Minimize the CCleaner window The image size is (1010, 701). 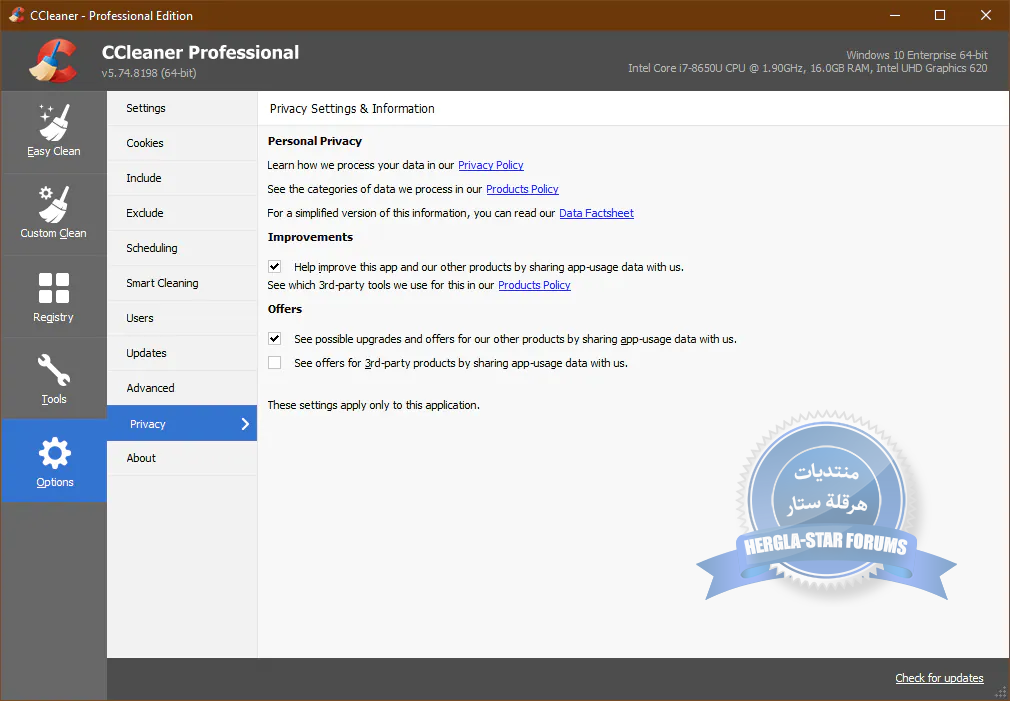point(895,15)
